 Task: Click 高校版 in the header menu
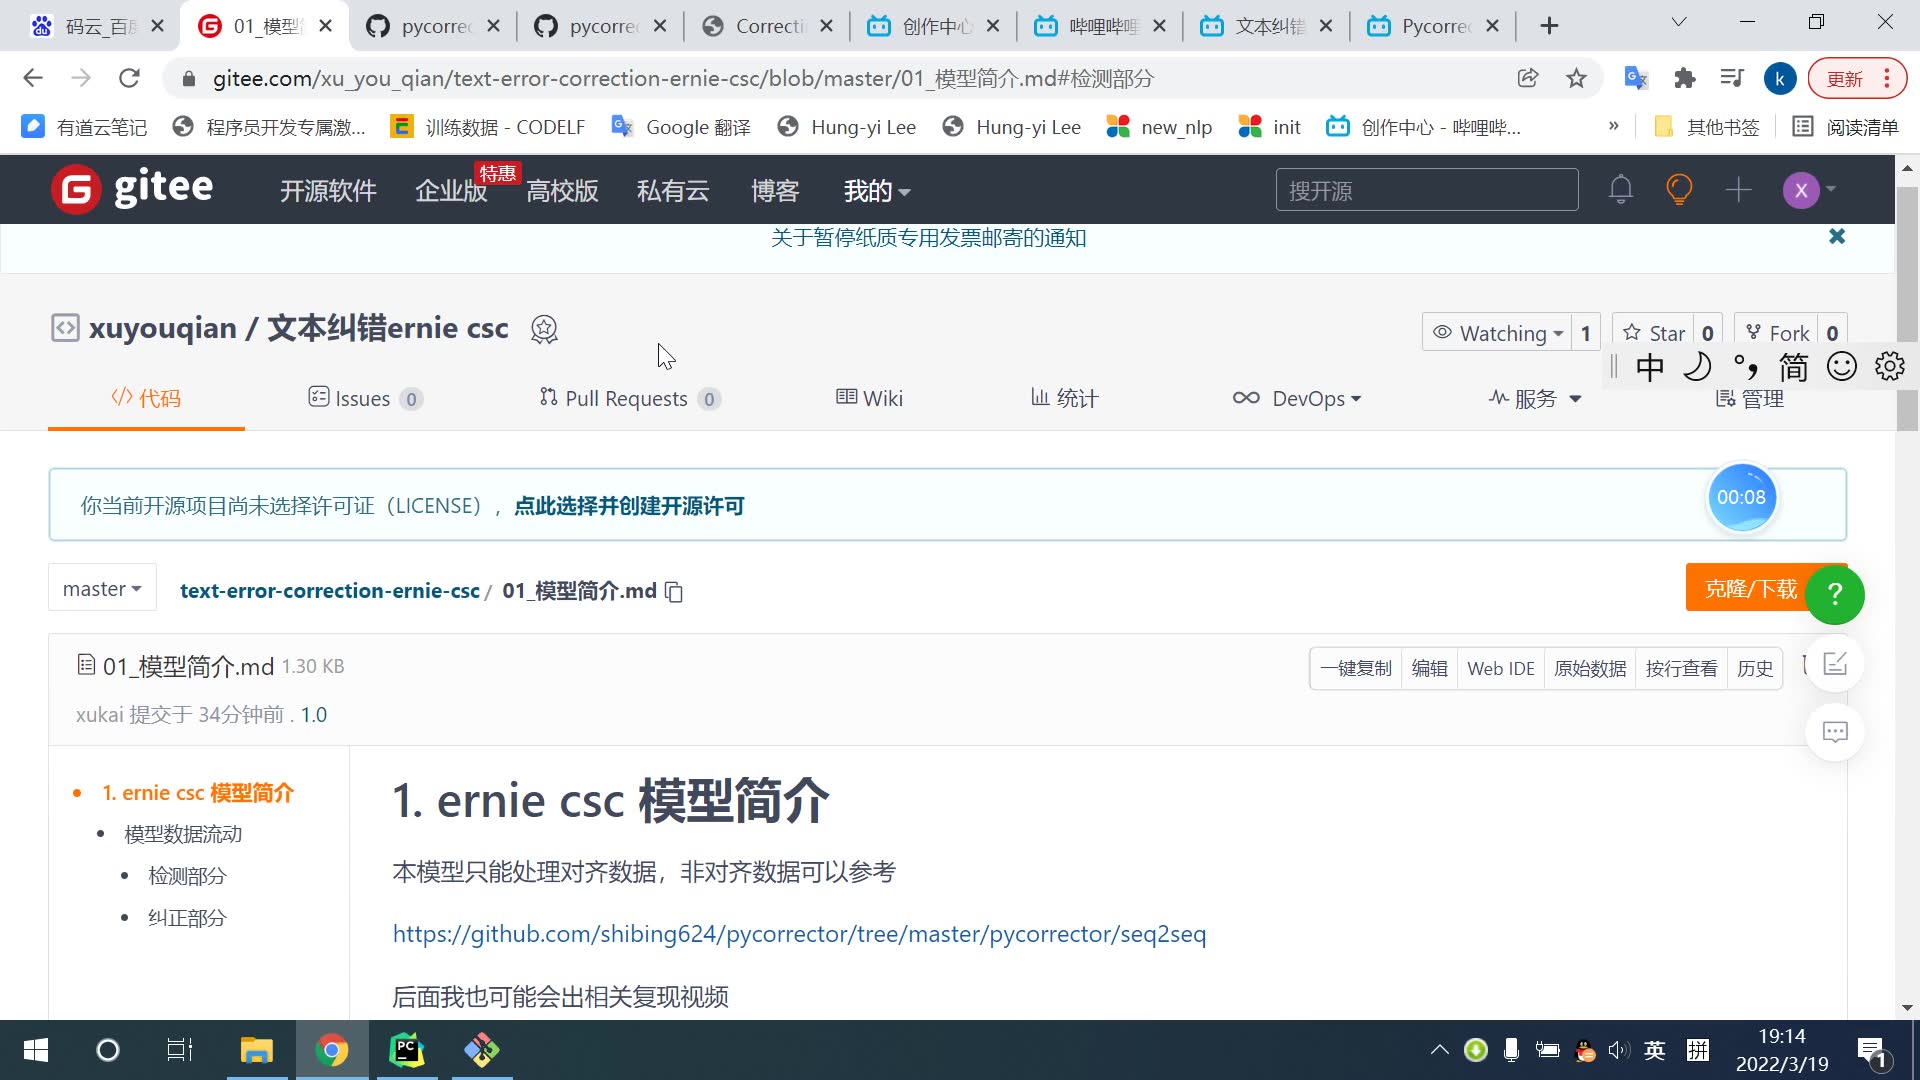click(562, 191)
